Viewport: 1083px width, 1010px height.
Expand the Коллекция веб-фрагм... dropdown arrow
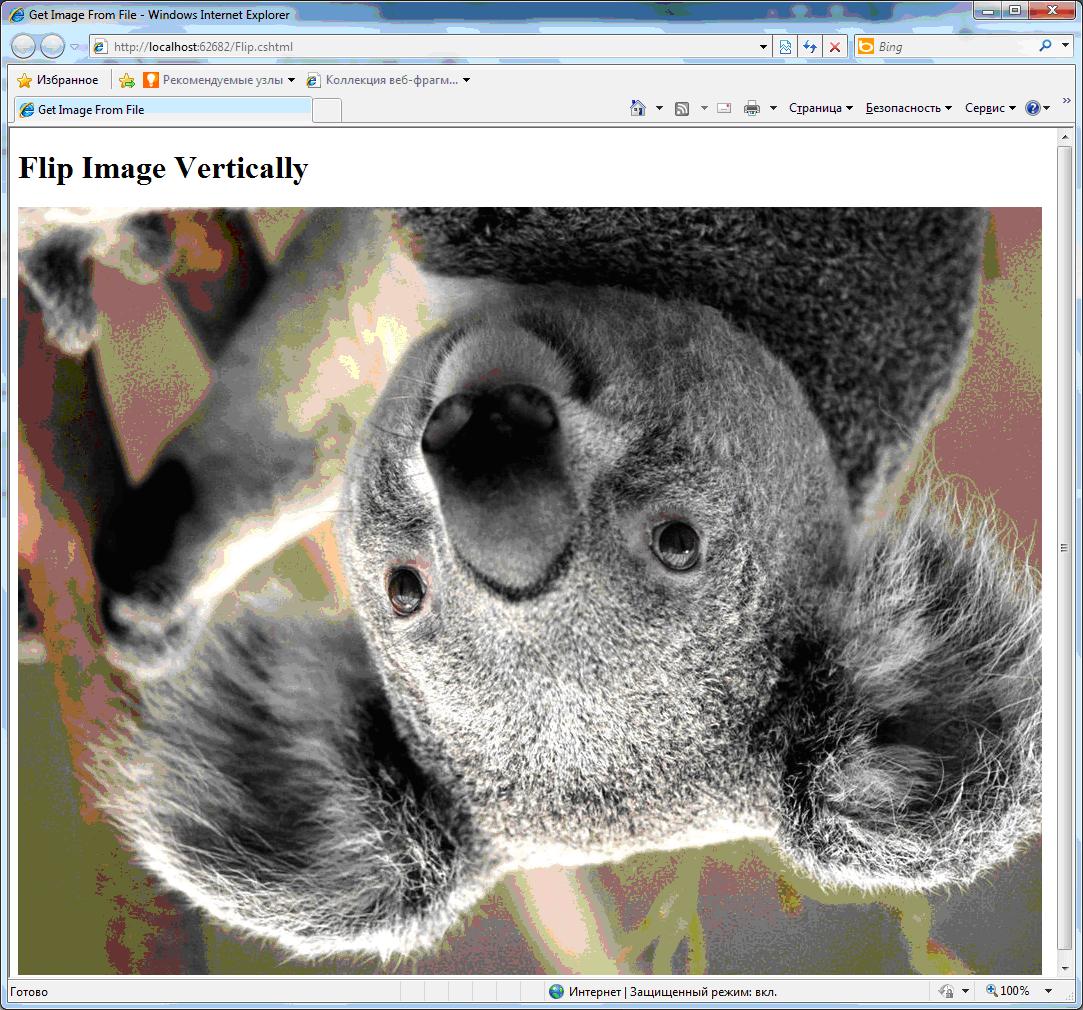click(467, 81)
